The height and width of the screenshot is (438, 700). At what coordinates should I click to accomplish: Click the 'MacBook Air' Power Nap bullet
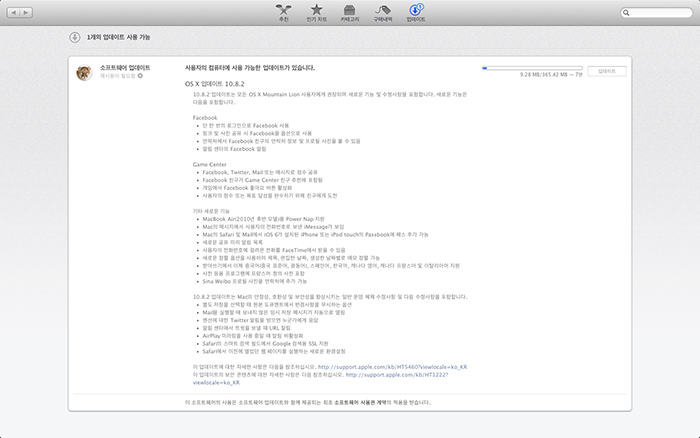[x=263, y=219]
